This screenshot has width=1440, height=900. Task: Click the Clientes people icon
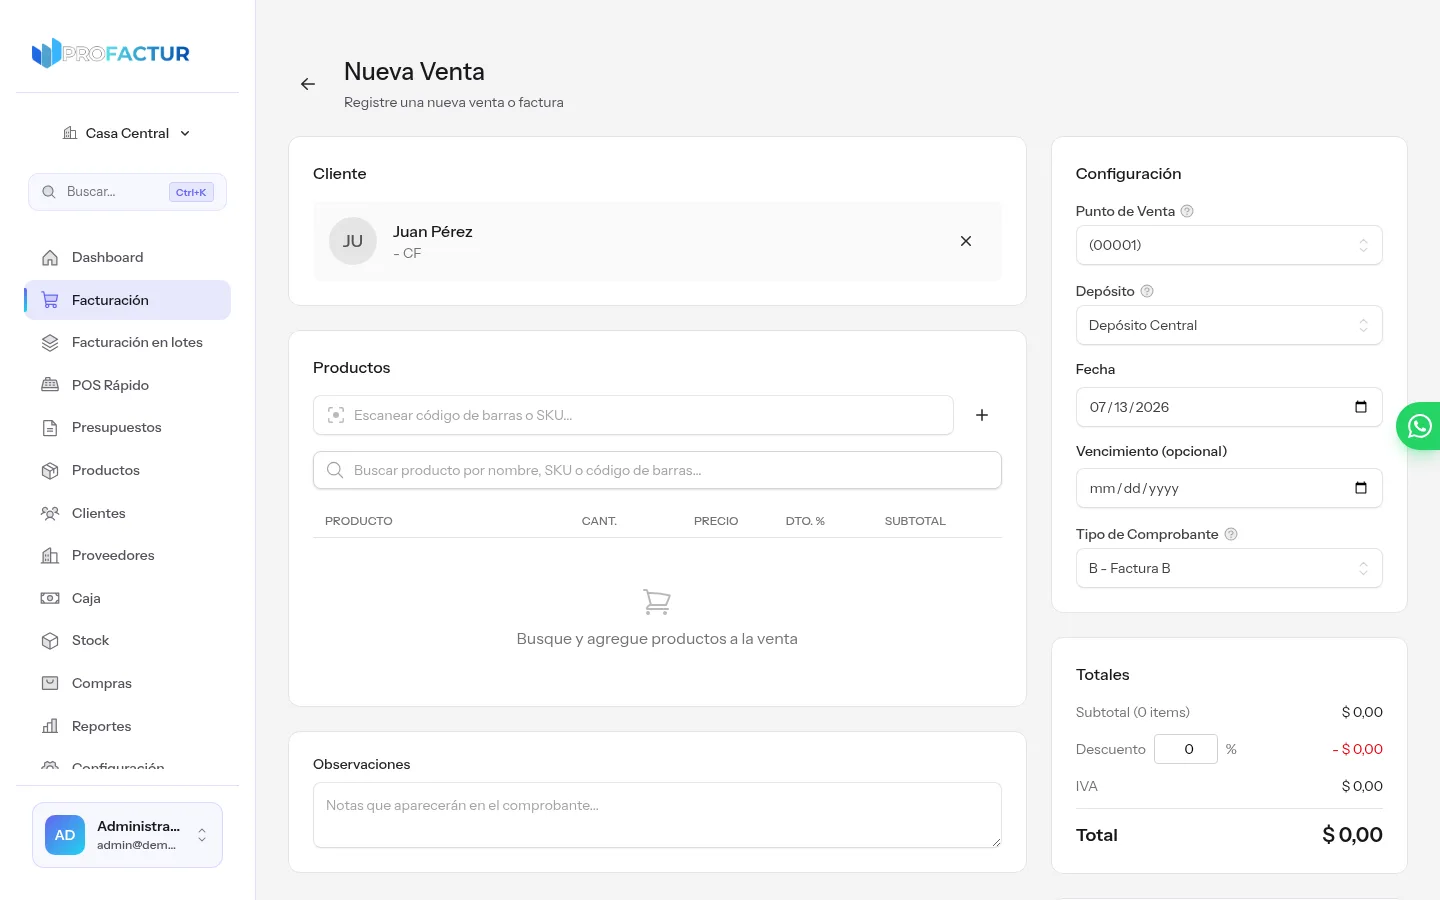coord(50,513)
